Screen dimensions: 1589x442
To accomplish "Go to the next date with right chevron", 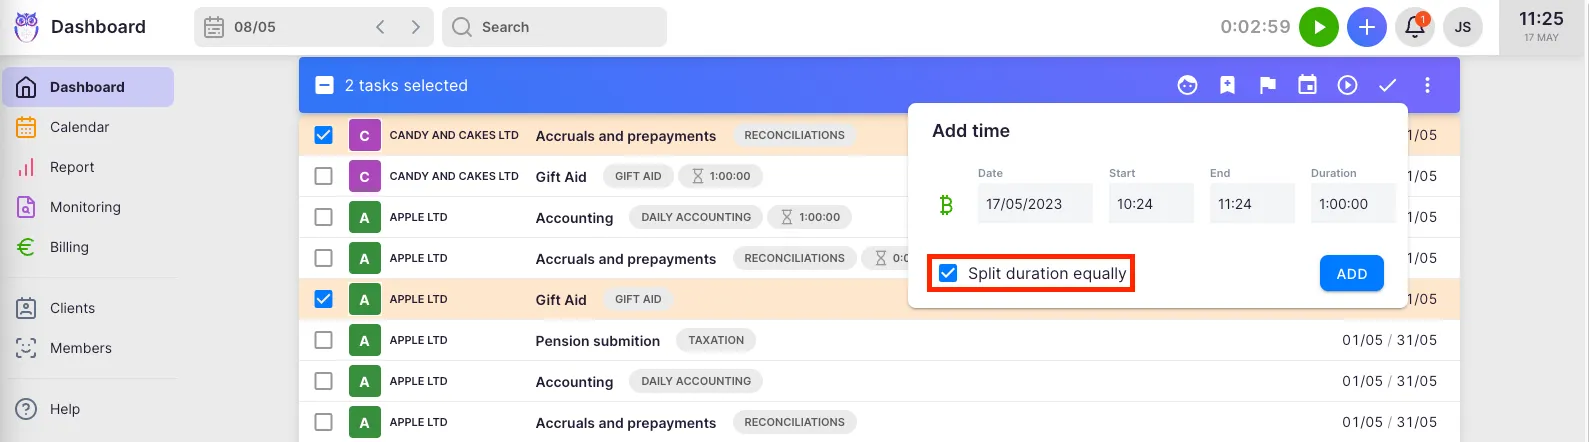I will (415, 27).
